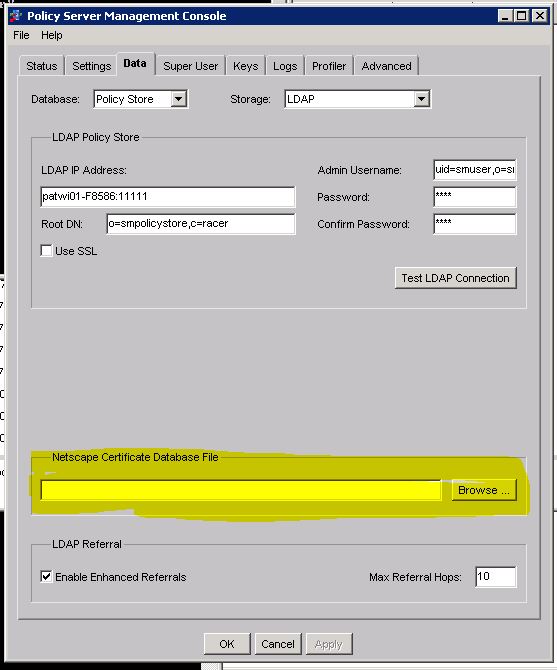
Task: Open the File menu
Action: coord(21,35)
